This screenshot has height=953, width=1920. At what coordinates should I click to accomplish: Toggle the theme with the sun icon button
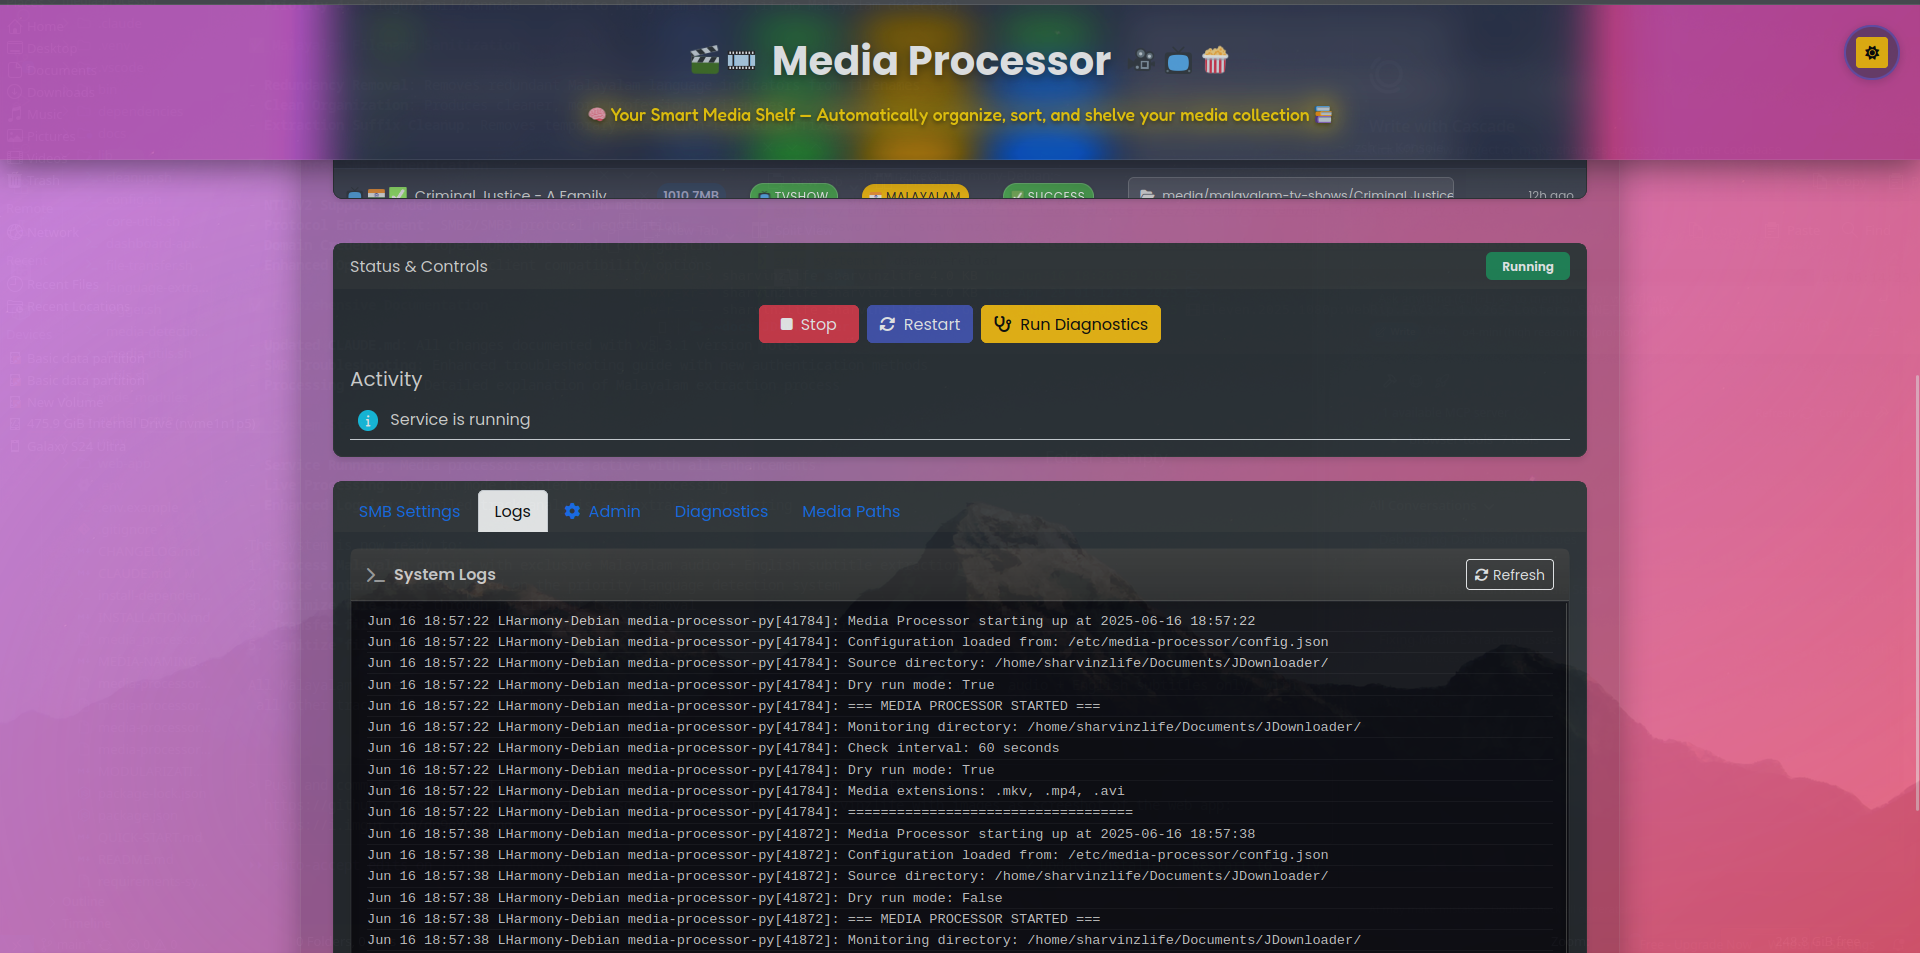pyautogui.click(x=1871, y=53)
